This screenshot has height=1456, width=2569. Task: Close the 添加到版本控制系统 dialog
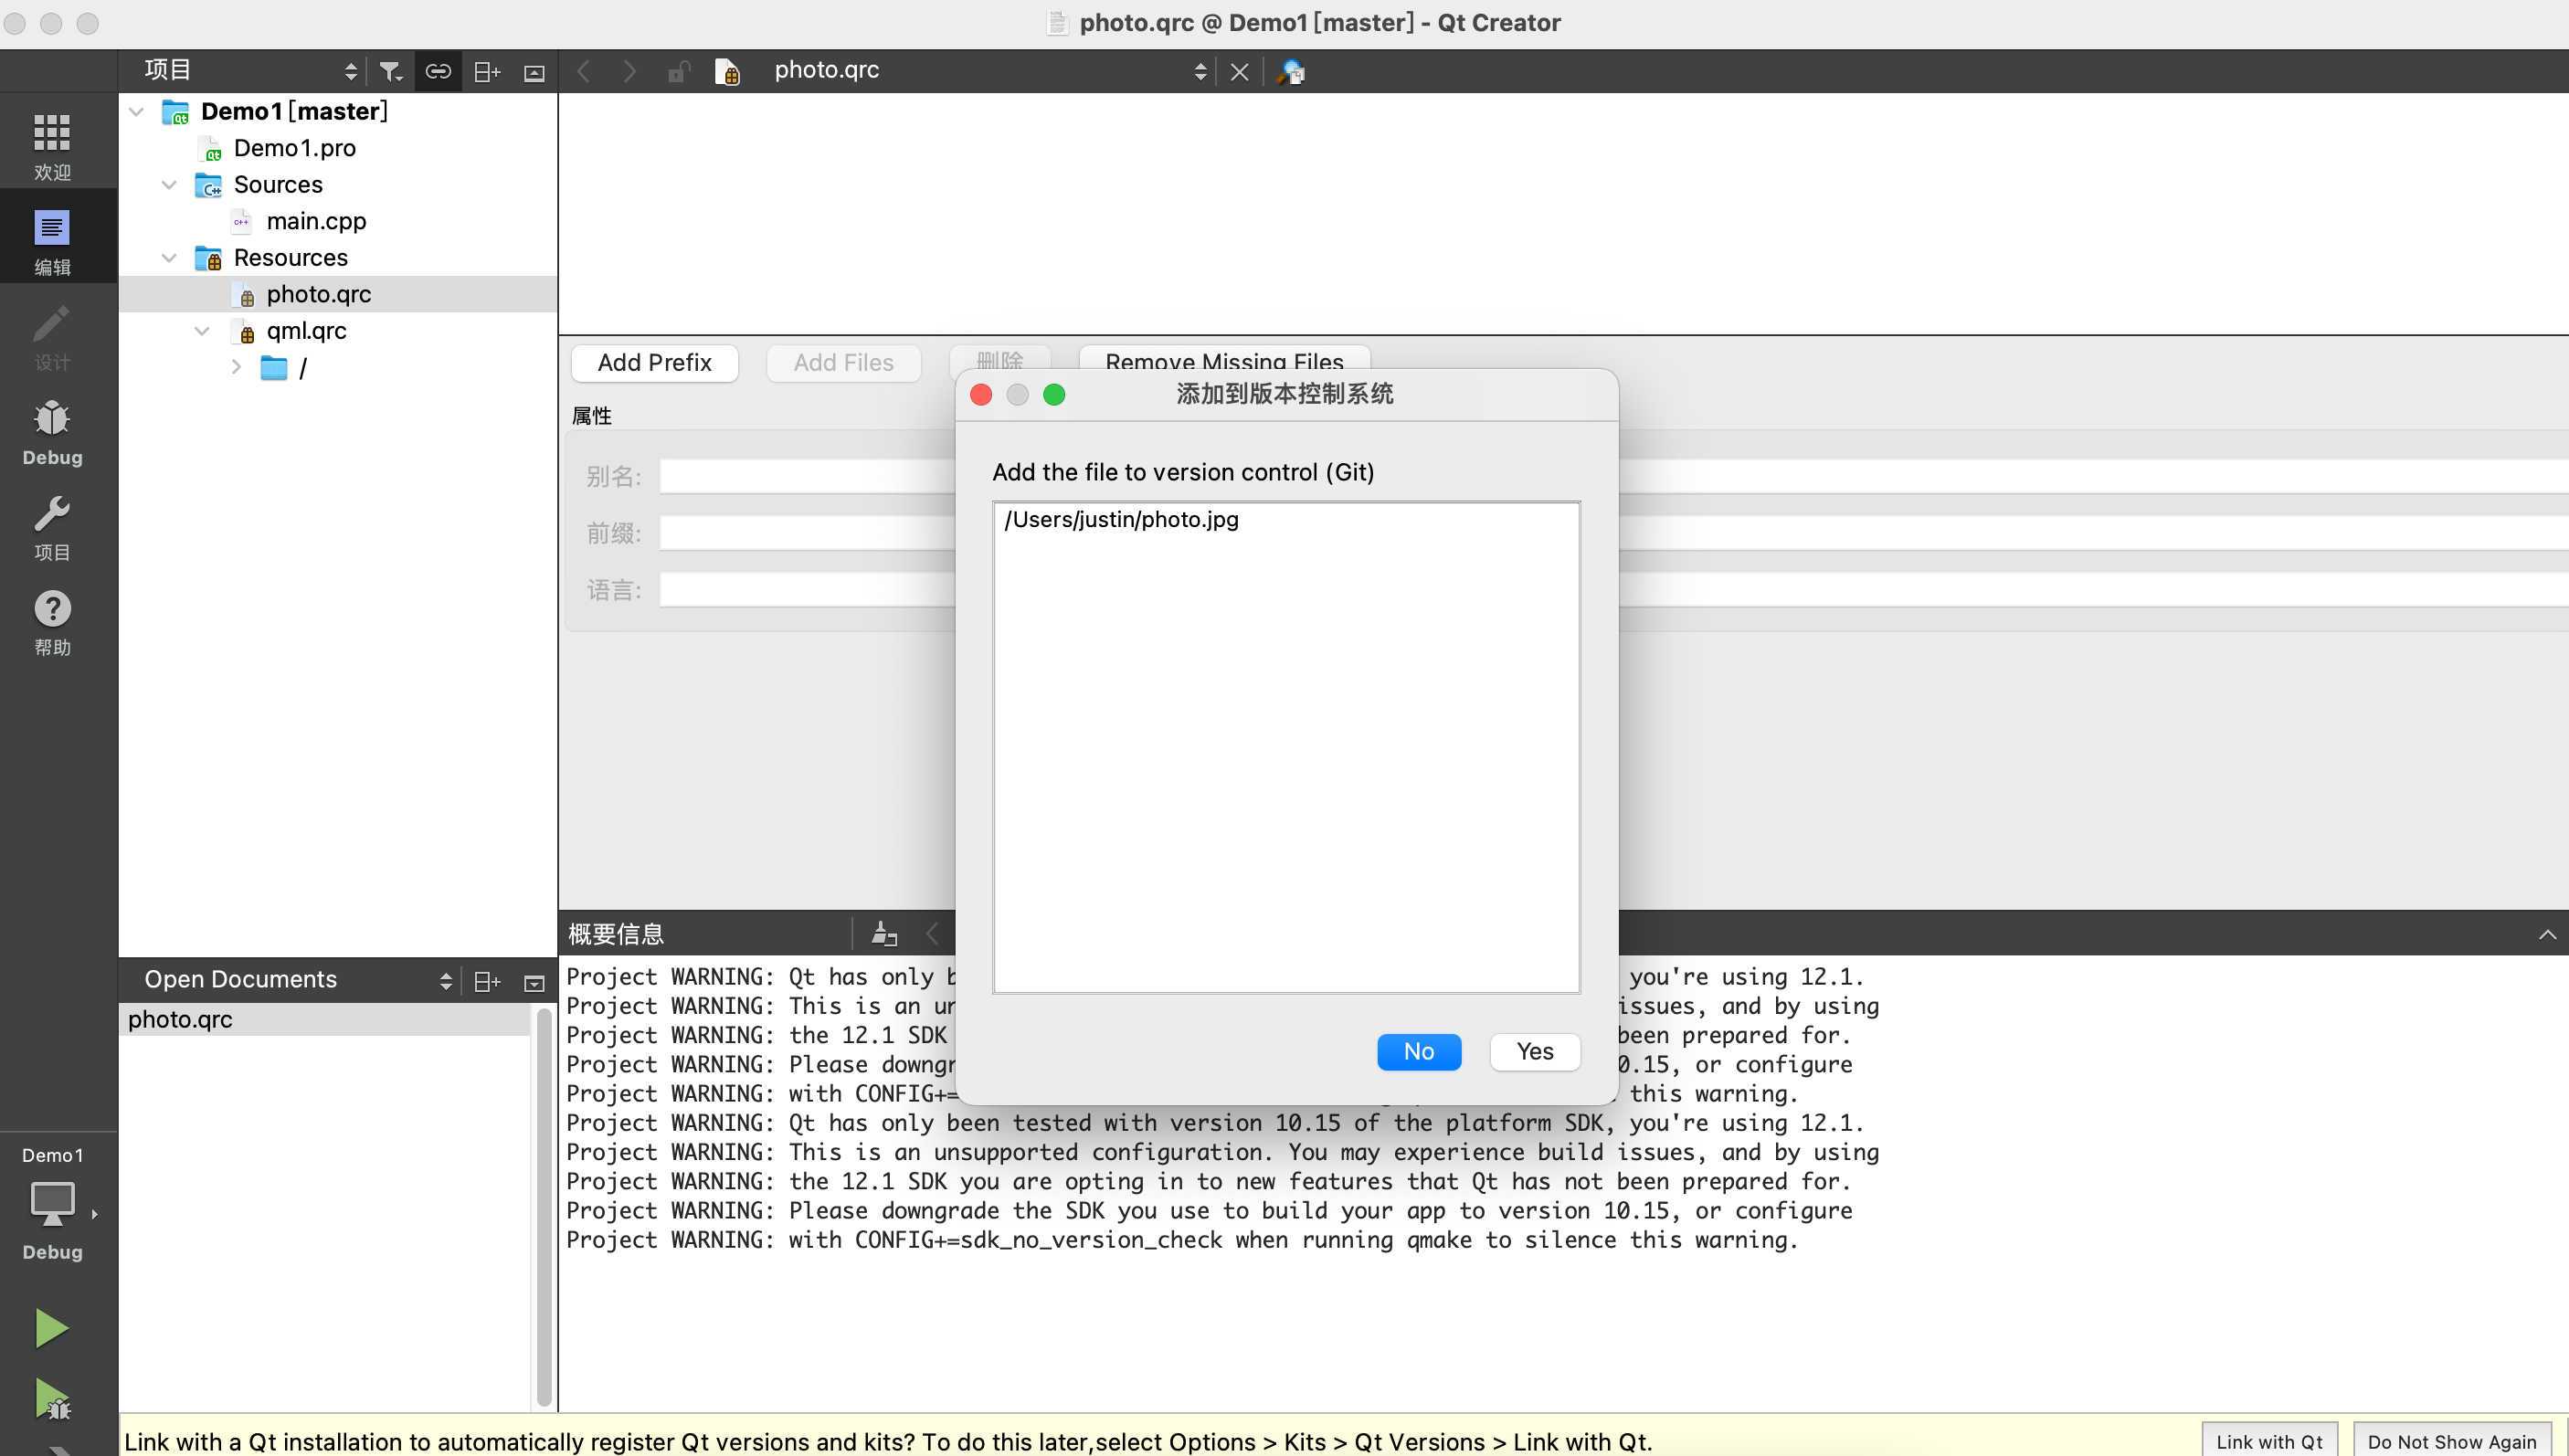click(x=981, y=395)
